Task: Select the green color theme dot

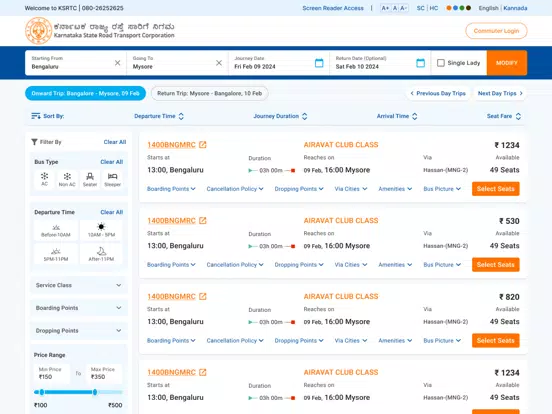Action: pyautogui.click(x=462, y=8)
